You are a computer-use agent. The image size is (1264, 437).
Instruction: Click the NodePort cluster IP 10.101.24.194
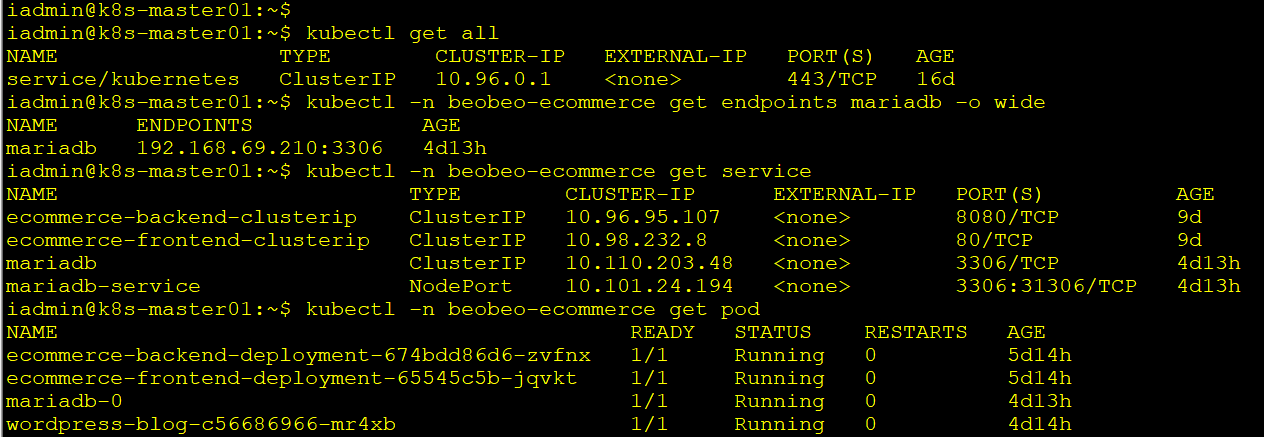tap(649, 286)
